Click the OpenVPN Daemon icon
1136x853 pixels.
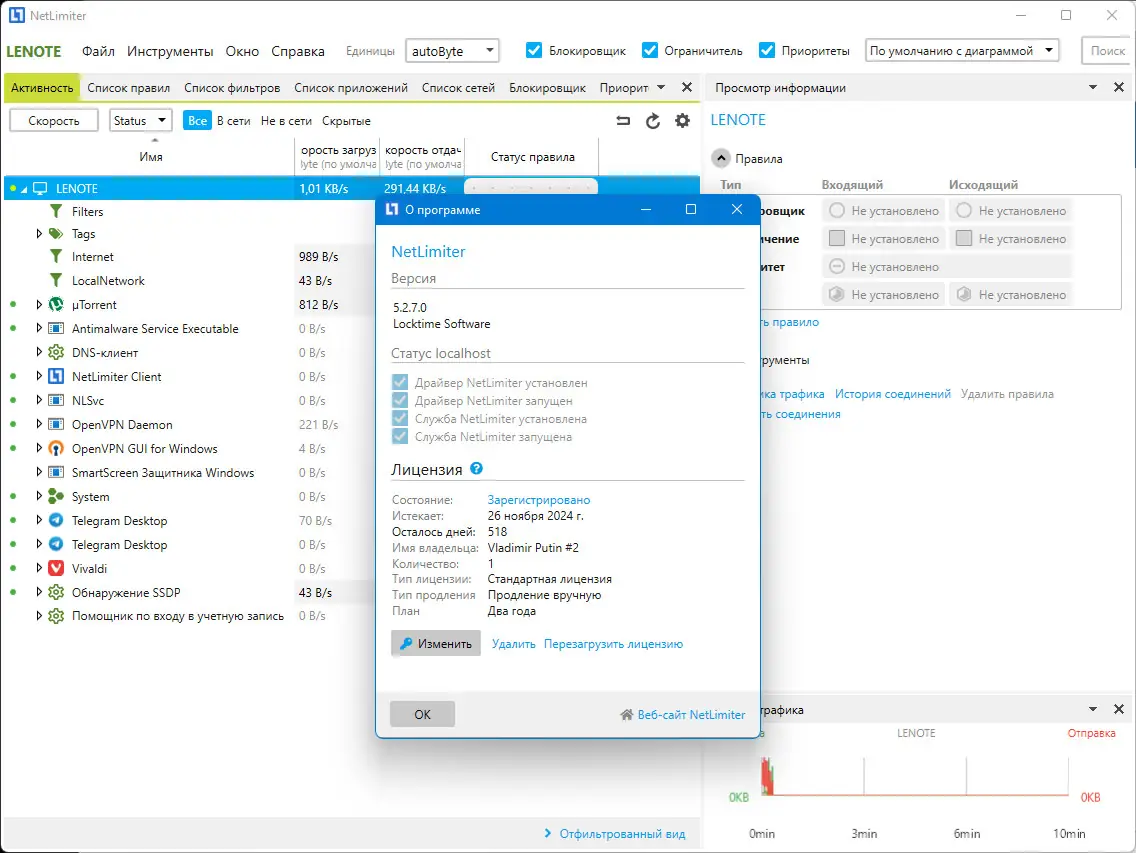56,424
